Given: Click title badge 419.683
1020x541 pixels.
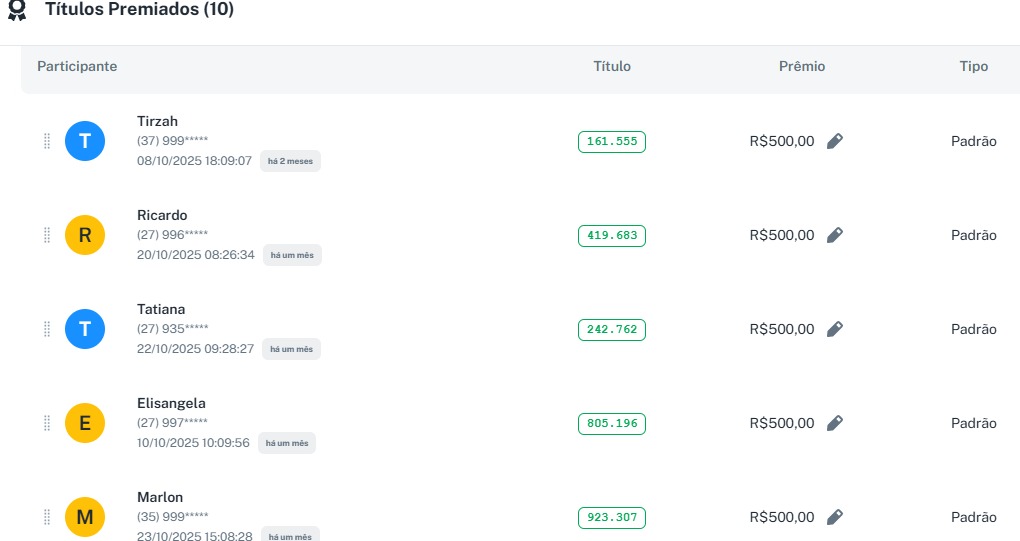Looking at the screenshot, I should point(612,235).
